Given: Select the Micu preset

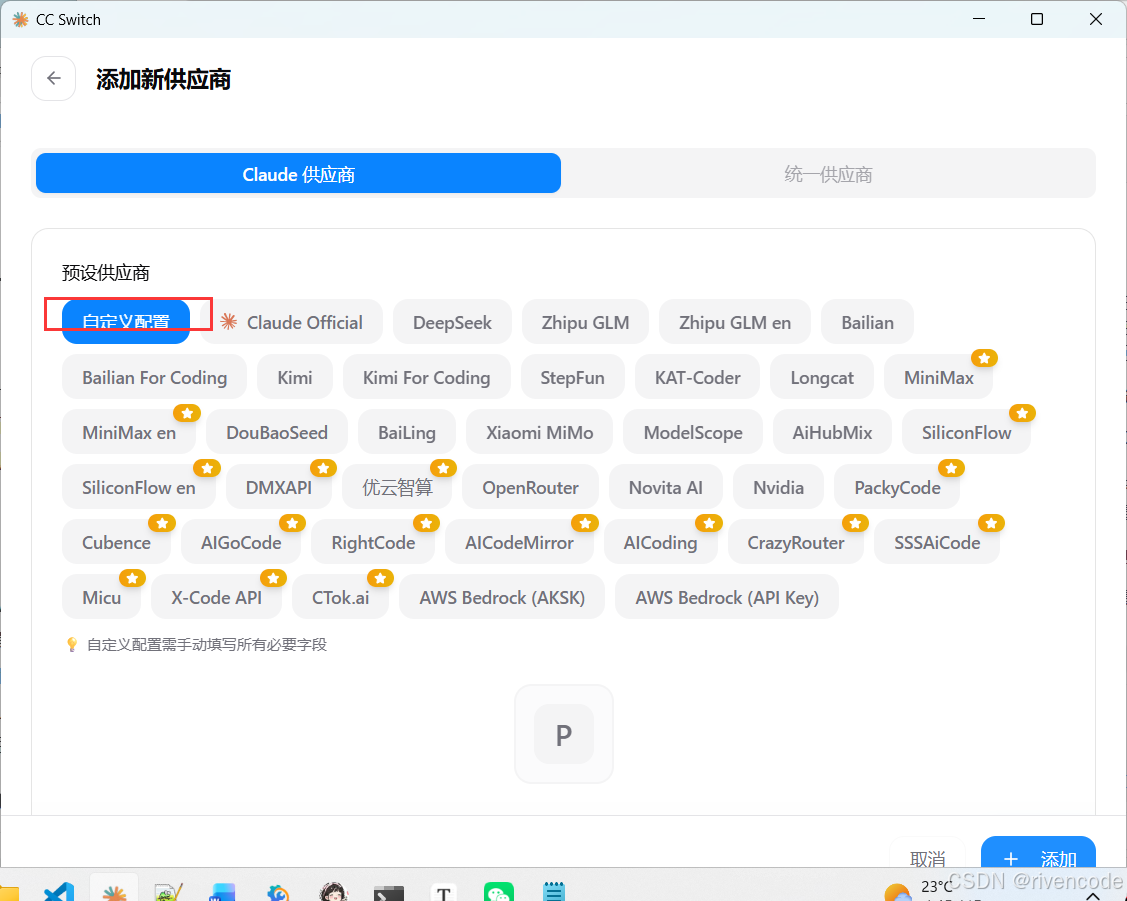Looking at the screenshot, I should 101,597.
